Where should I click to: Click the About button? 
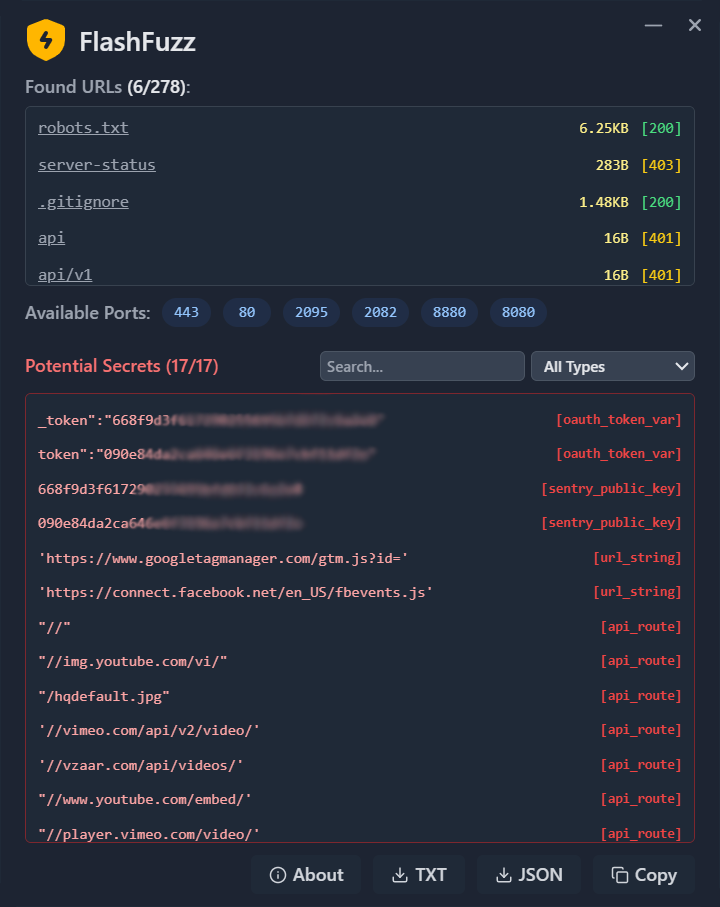point(306,875)
